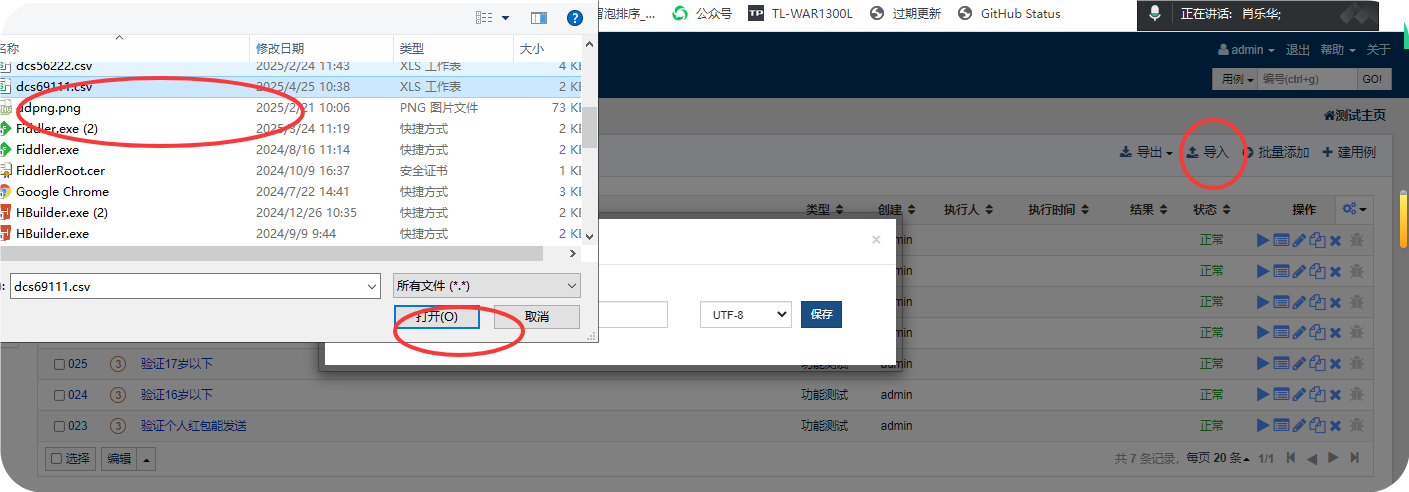Tick the checkbox for case 025
Image resolution: width=1409 pixels, height=492 pixels.
click(x=59, y=364)
